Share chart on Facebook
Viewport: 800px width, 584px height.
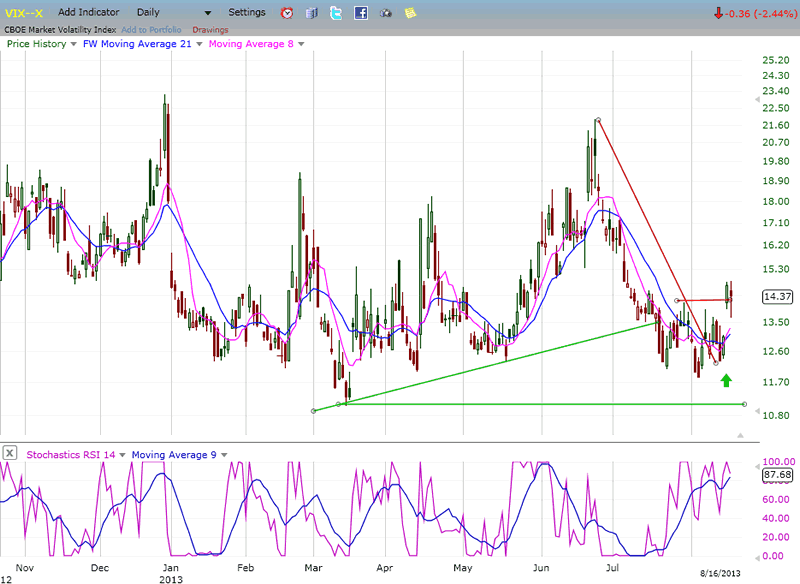coord(360,13)
